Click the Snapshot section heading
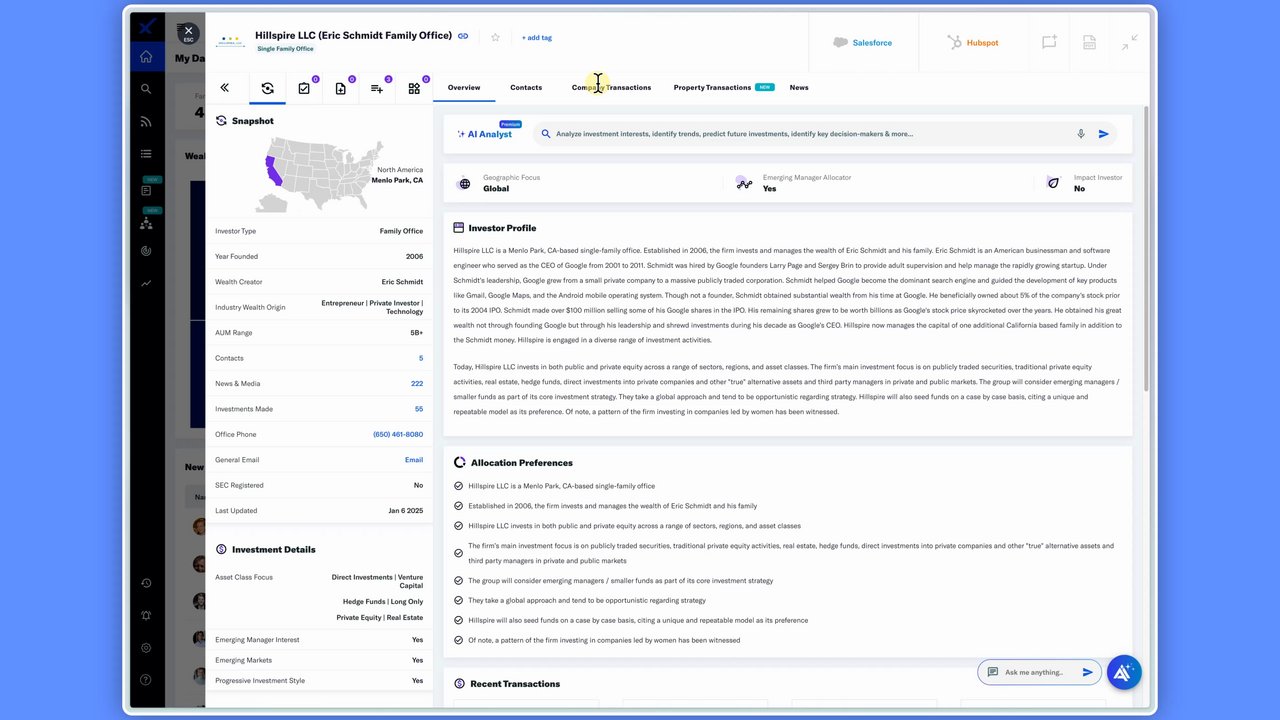 click(x=252, y=121)
